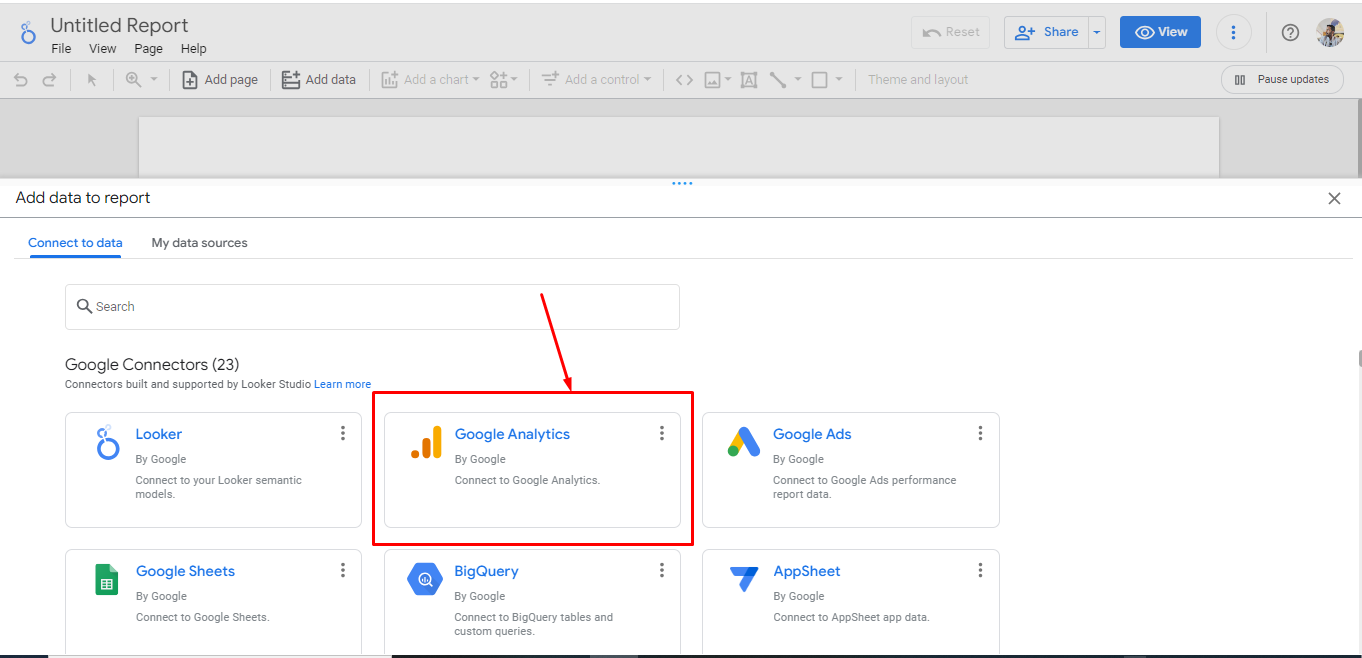Click the BigQuery hexagon icon
The image size is (1362, 658).
point(425,579)
